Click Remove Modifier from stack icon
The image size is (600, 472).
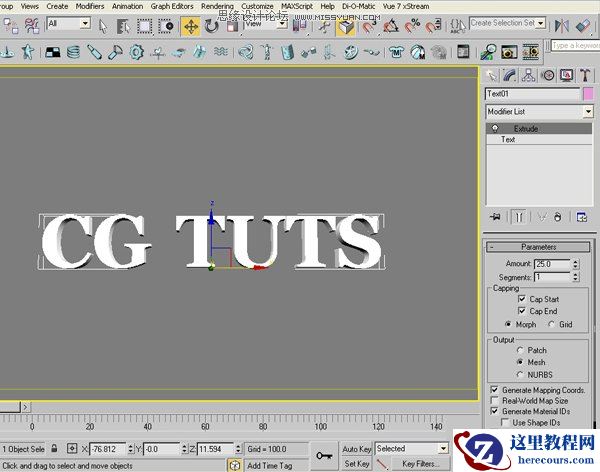click(x=558, y=217)
